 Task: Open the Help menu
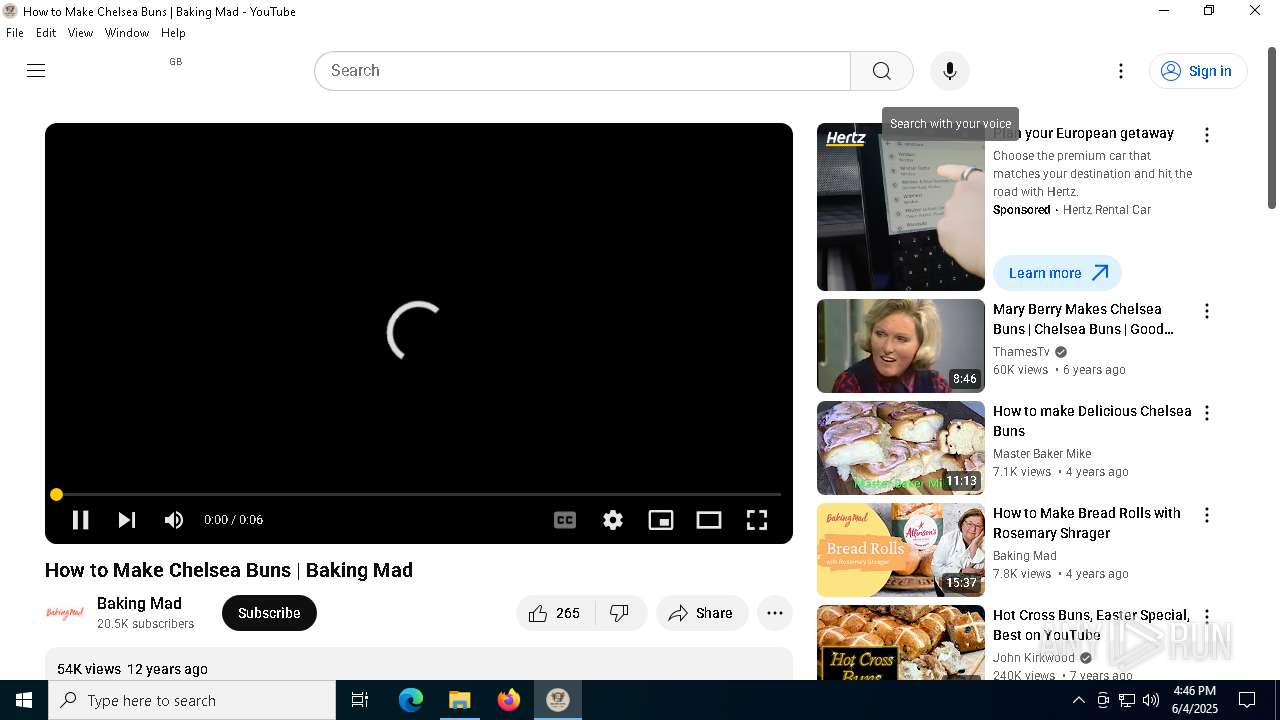coord(173,33)
